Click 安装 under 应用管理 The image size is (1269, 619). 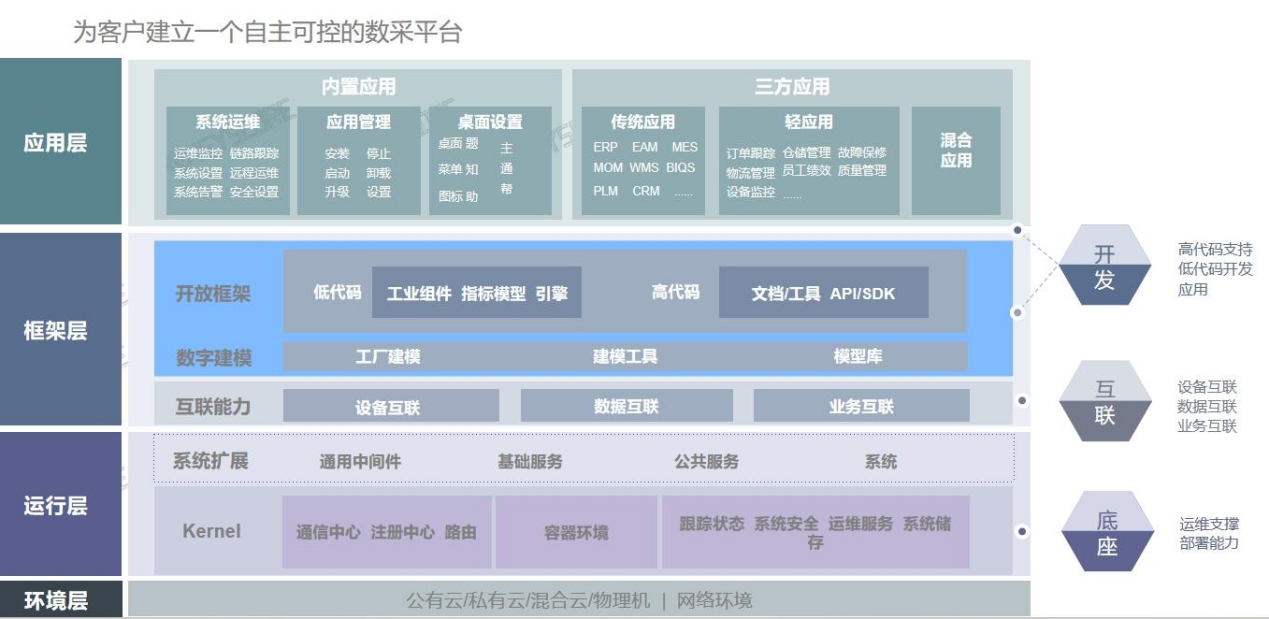tap(337, 154)
